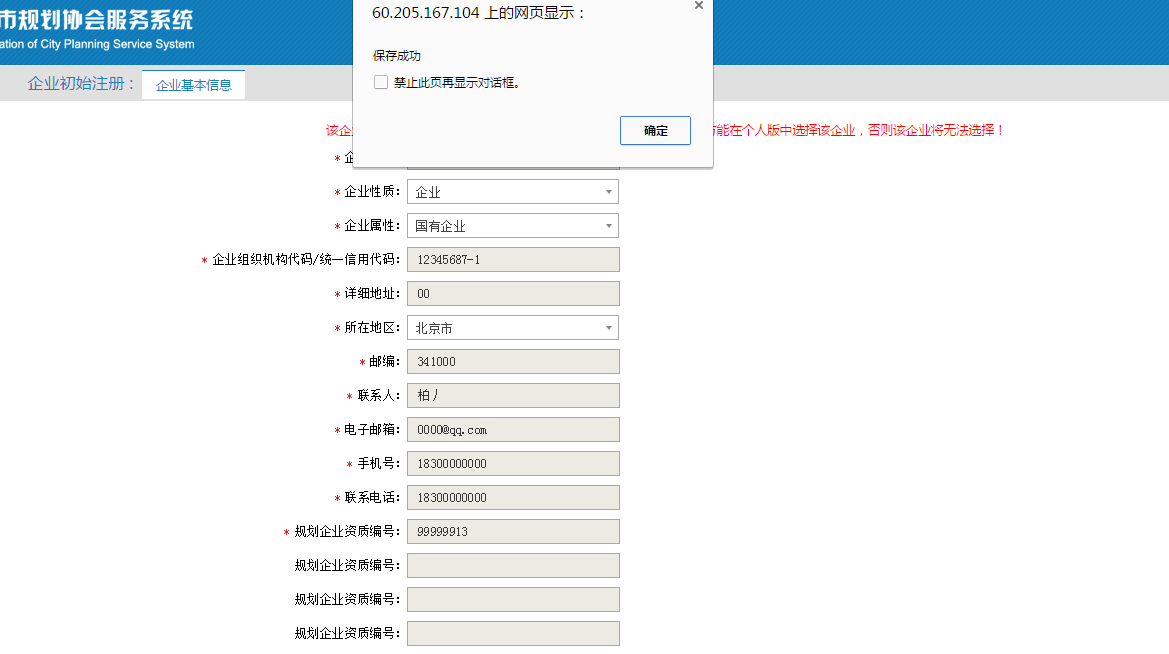Viewport: 1169px width, 654px height.
Task: Click the last 规划企业资质编号 field at bottom
Action: coord(513,634)
